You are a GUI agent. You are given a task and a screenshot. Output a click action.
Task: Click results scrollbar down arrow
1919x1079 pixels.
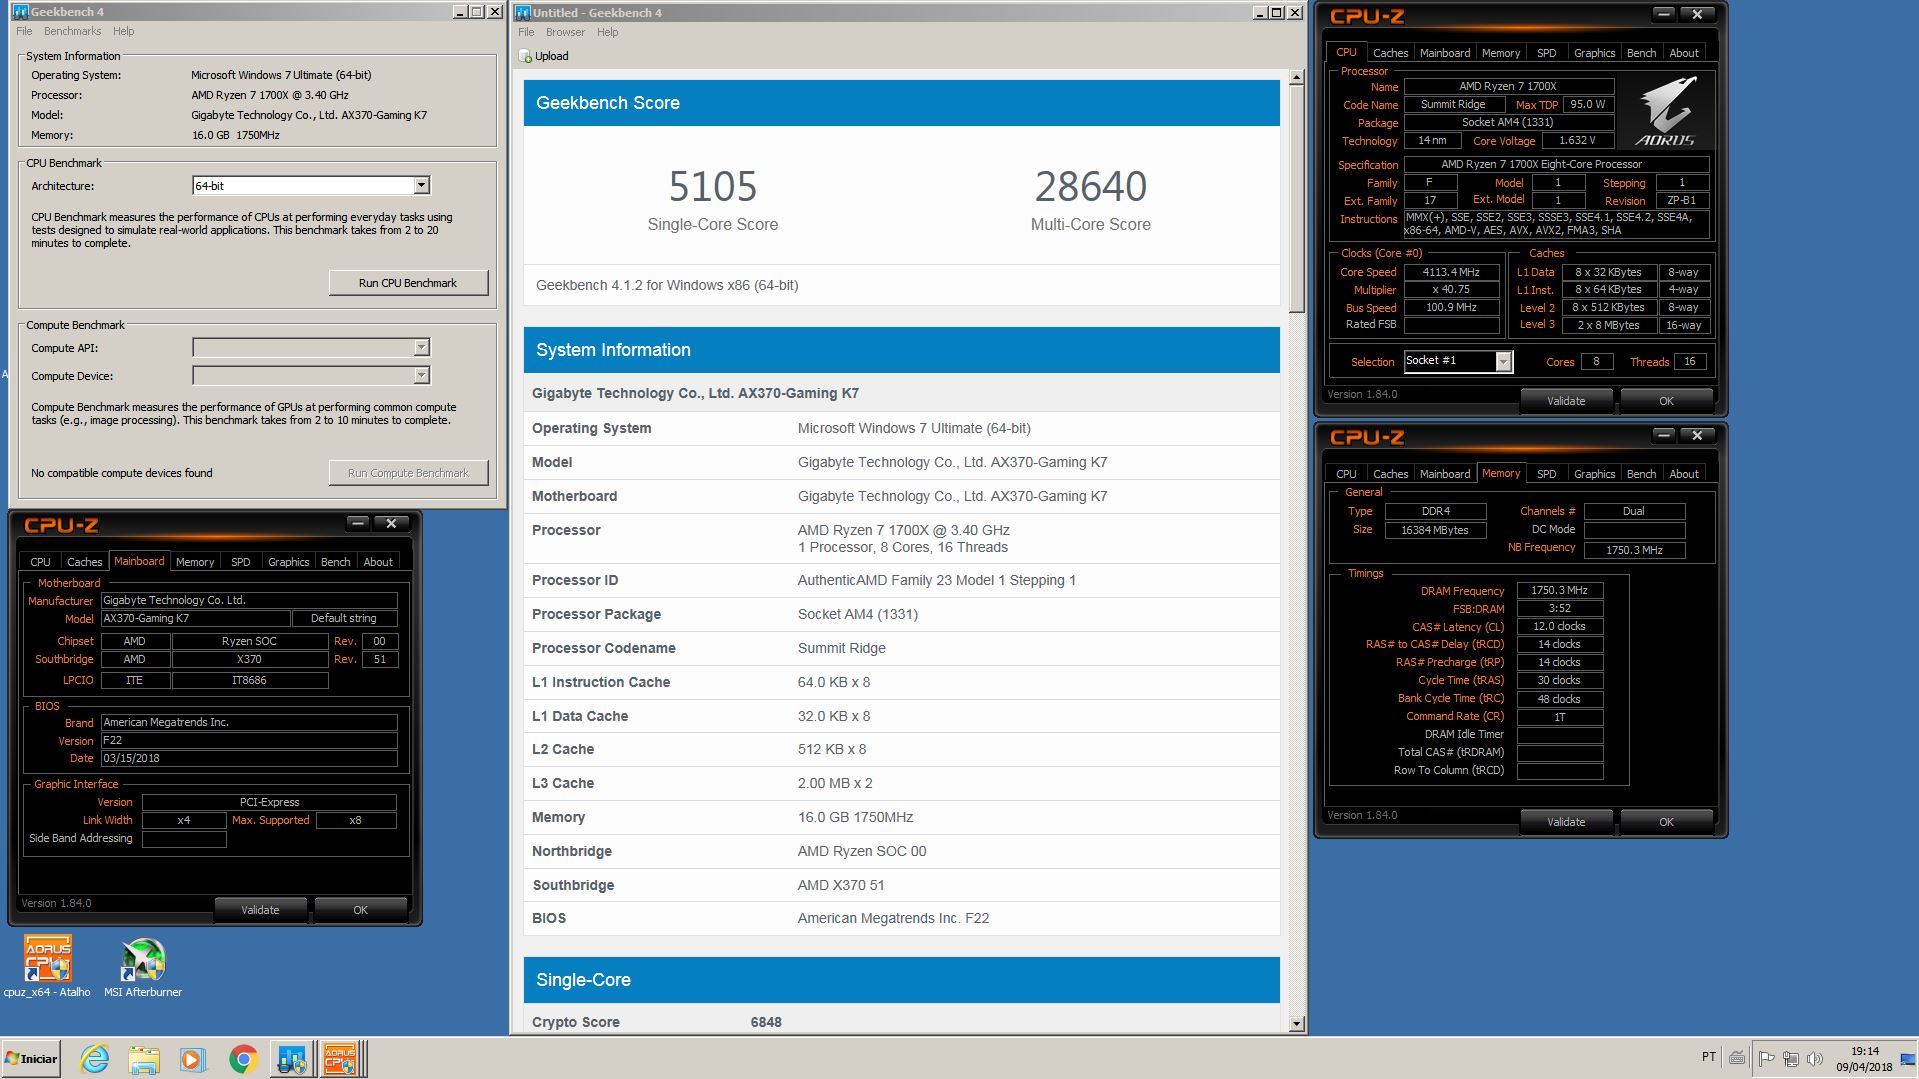click(x=1296, y=1024)
